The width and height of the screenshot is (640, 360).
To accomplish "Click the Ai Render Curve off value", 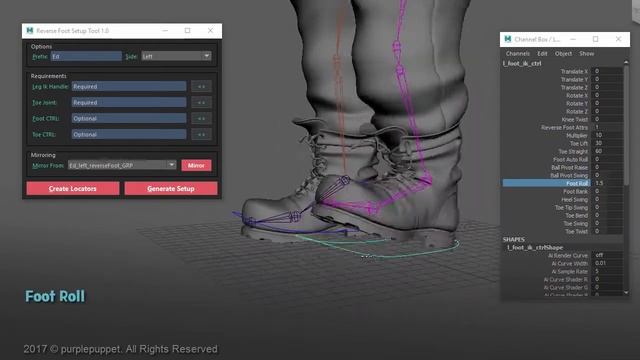I will coord(607,255).
